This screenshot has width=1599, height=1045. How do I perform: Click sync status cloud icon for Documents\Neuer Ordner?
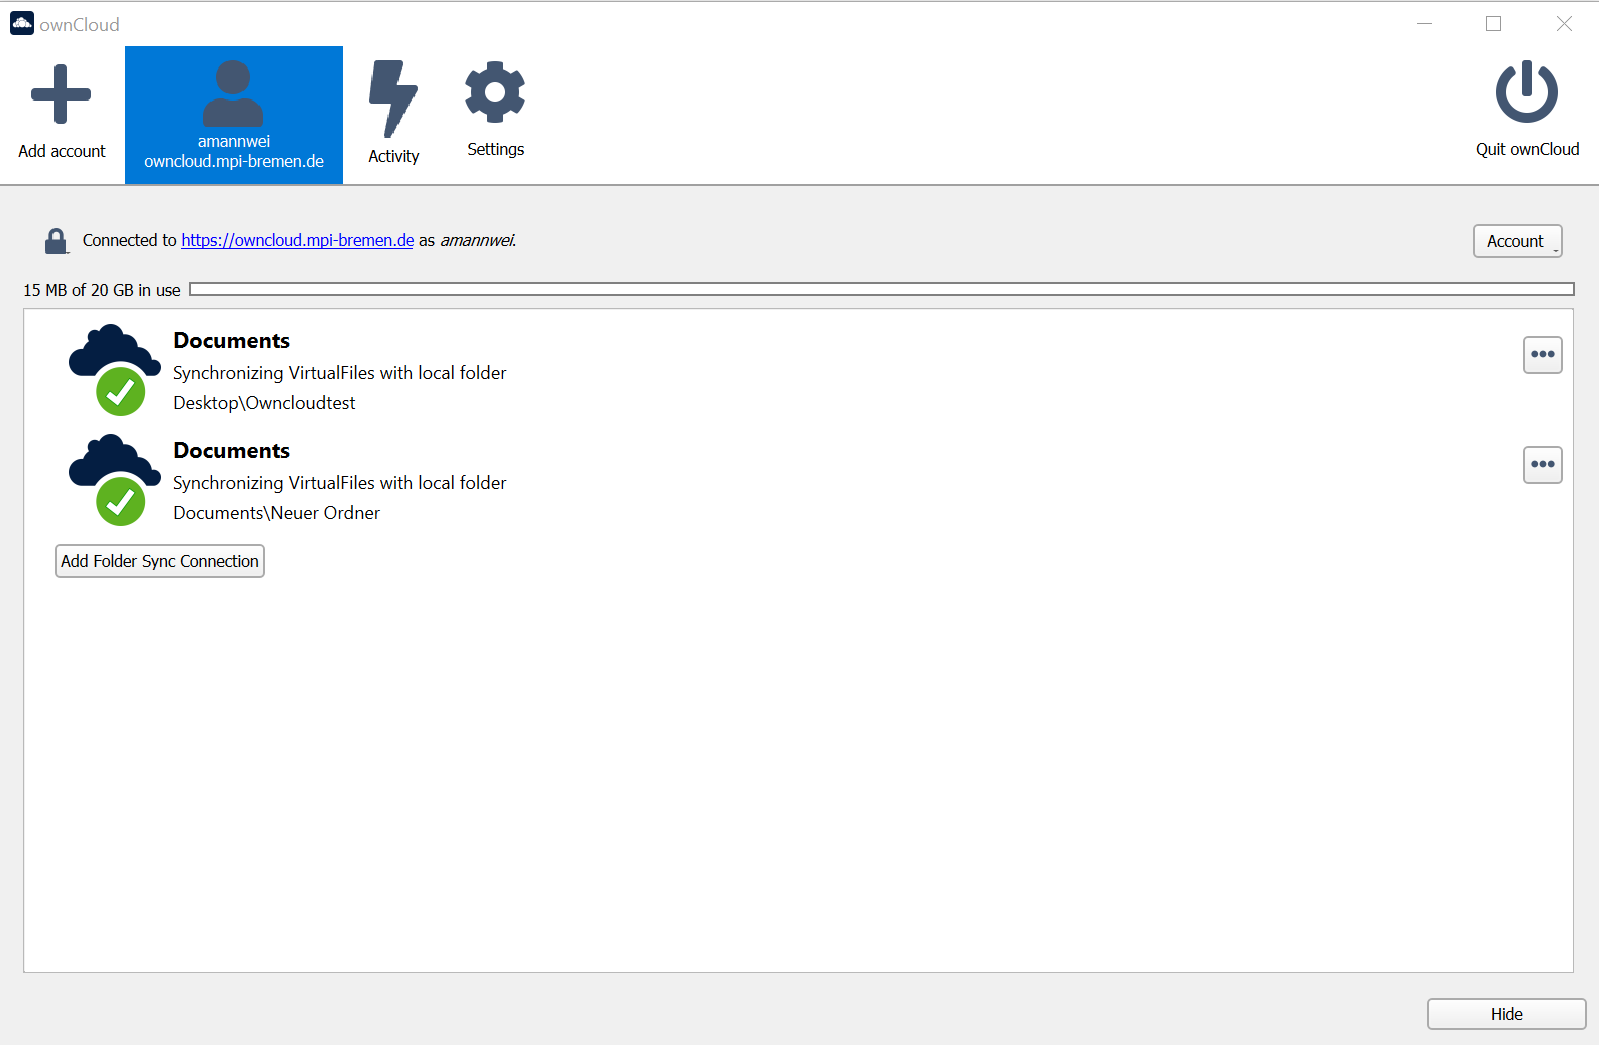[x=114, y=480]
